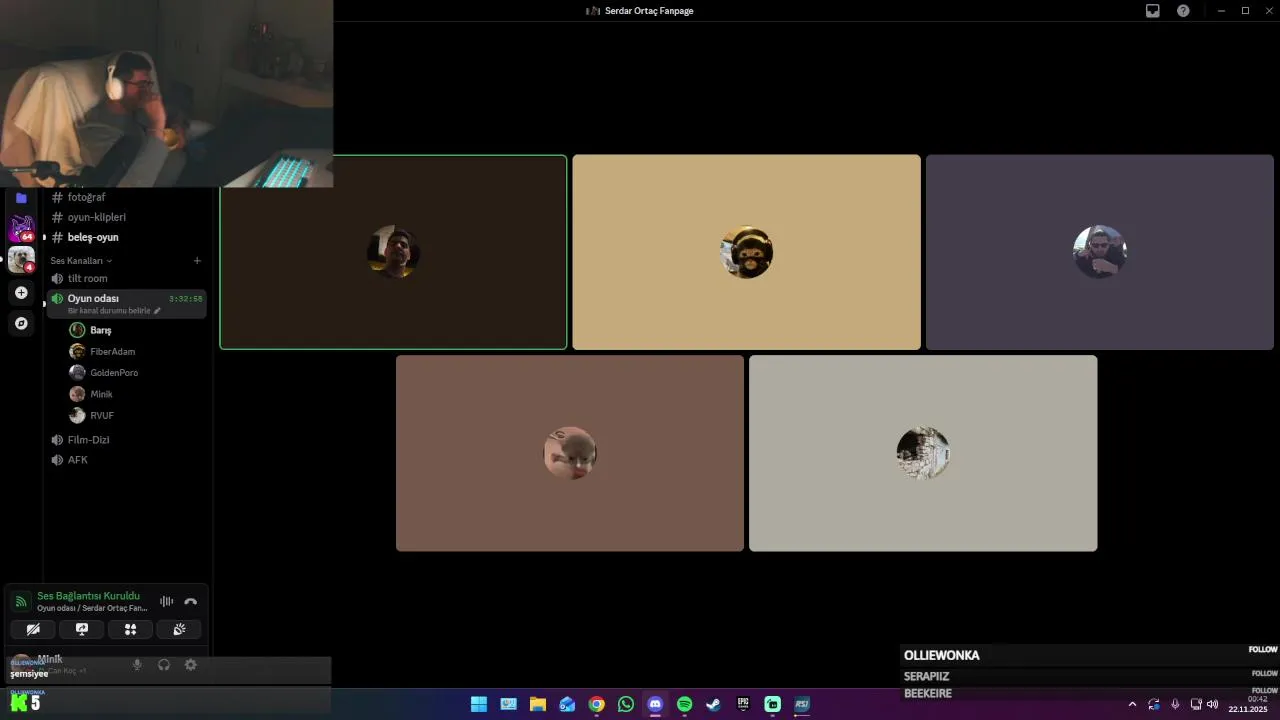Open WhatsApp from taskbar
The height and width of the screenshot is (720, 1280).
626,704
